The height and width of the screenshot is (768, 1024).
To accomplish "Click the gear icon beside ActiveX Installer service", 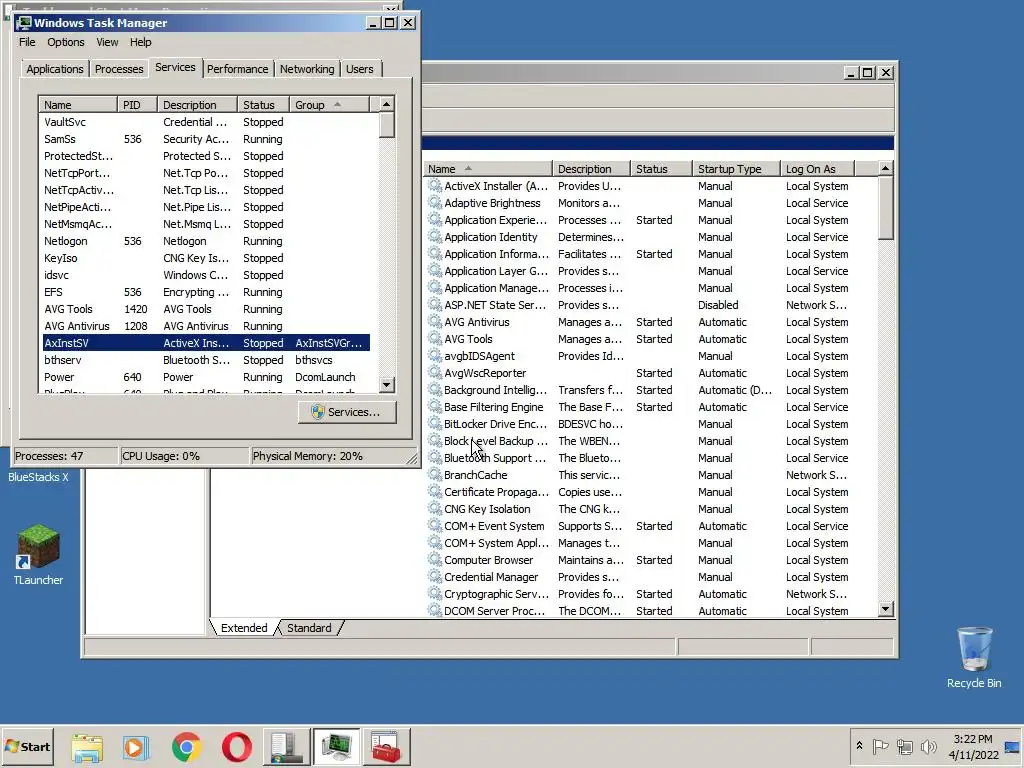I will 434,185.
